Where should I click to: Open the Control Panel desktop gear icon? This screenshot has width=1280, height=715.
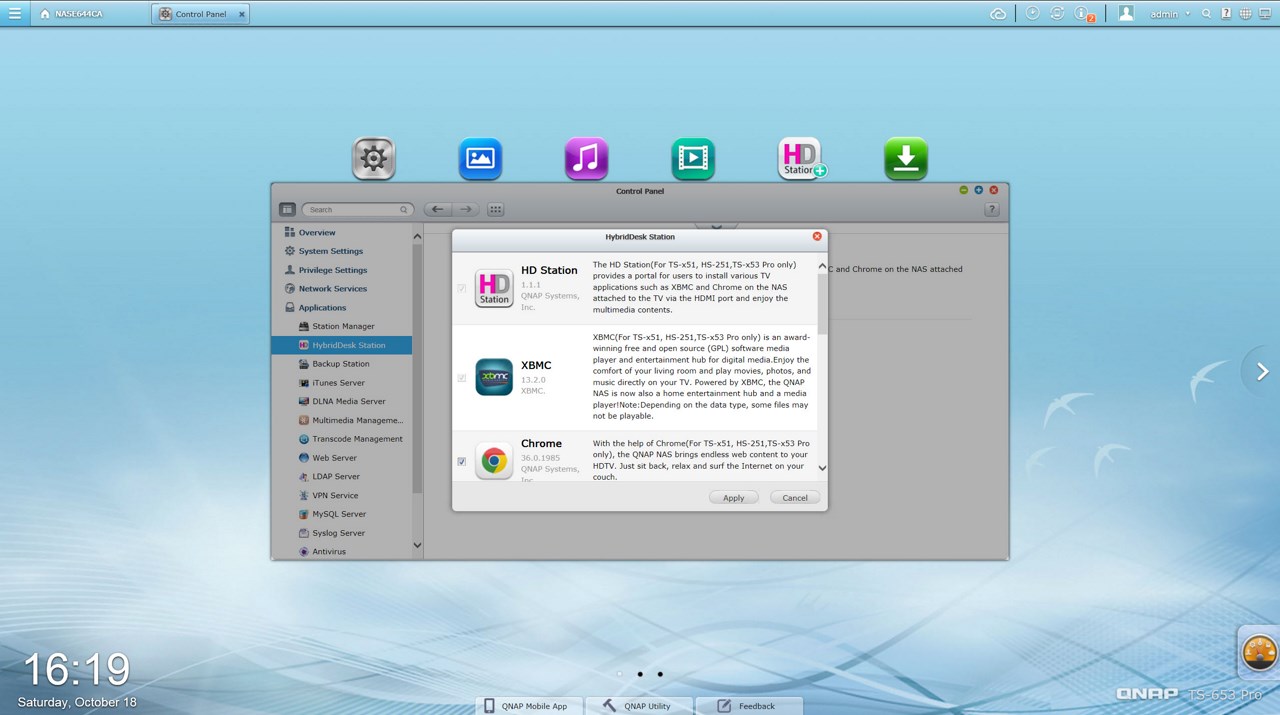point(374,159)
